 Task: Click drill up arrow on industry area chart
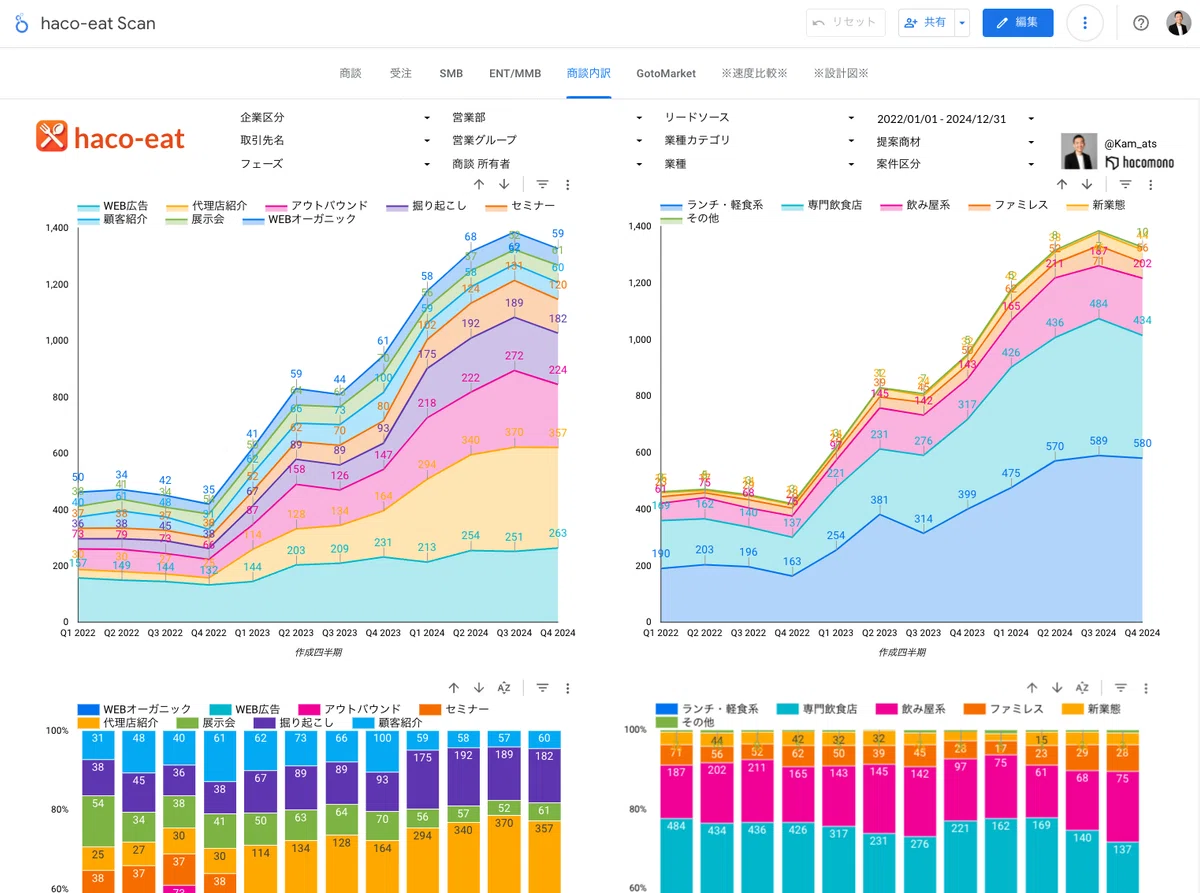click(1061, 184)
